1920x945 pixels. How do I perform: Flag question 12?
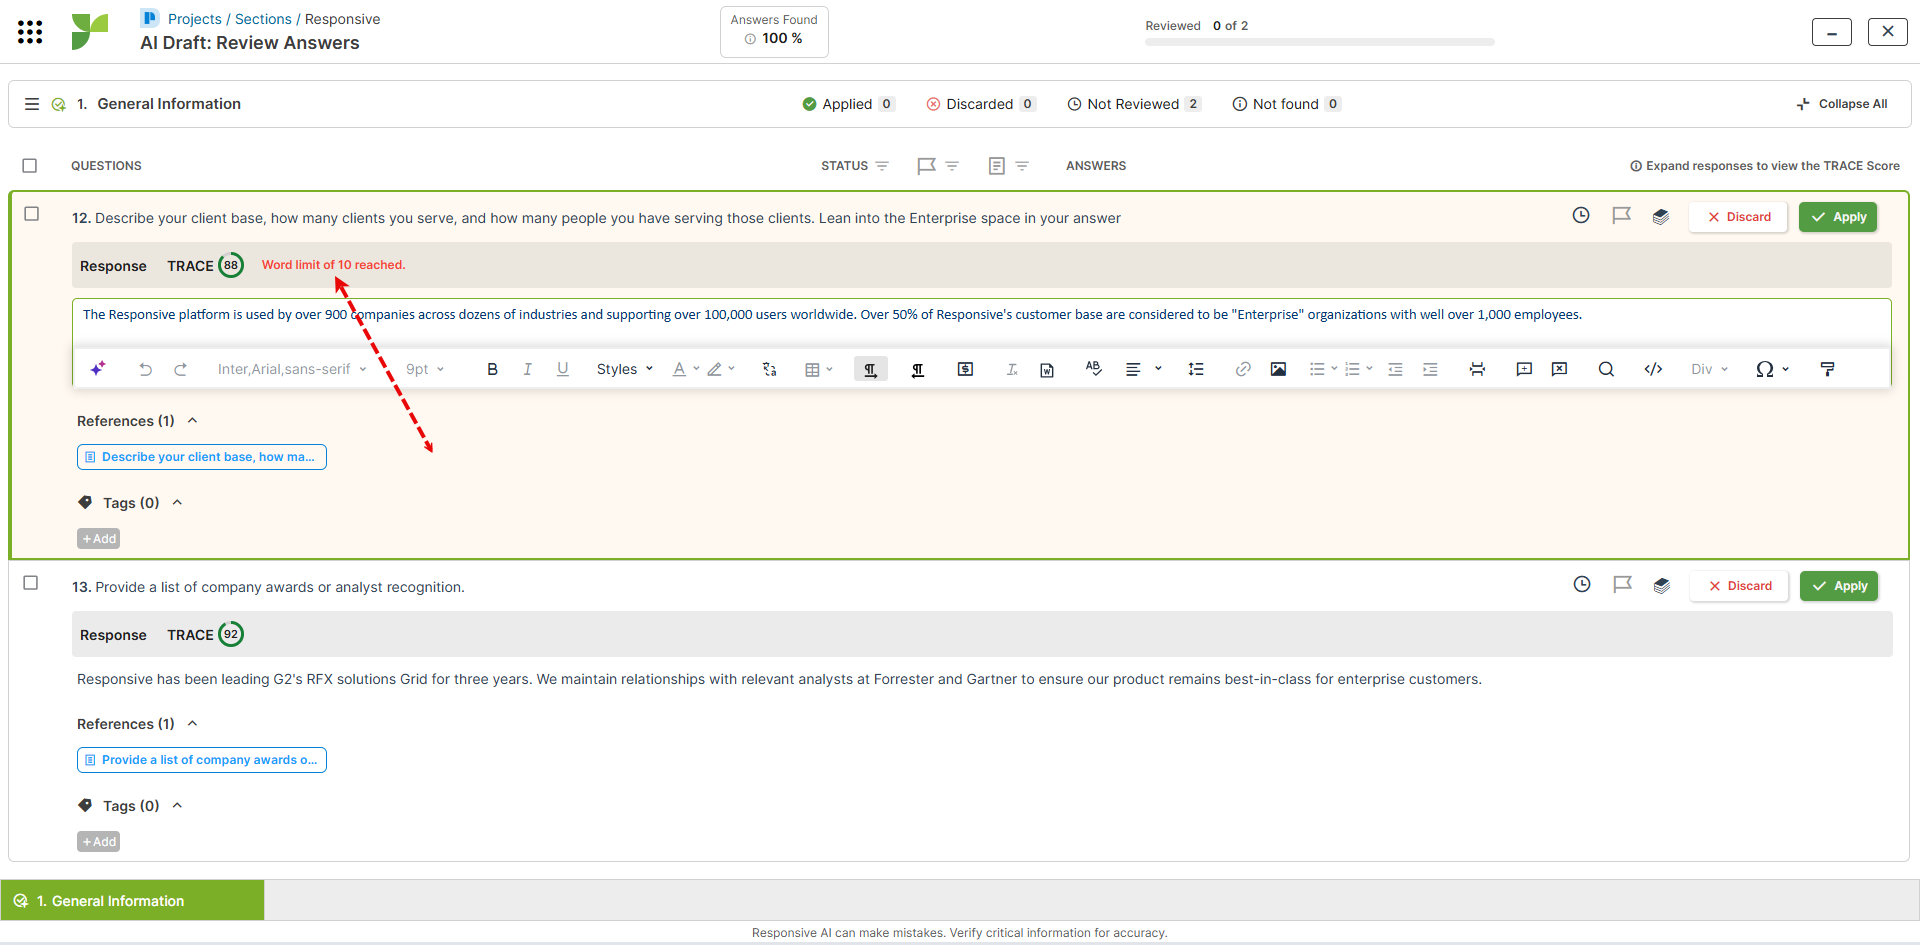(x=1621, y=215)
